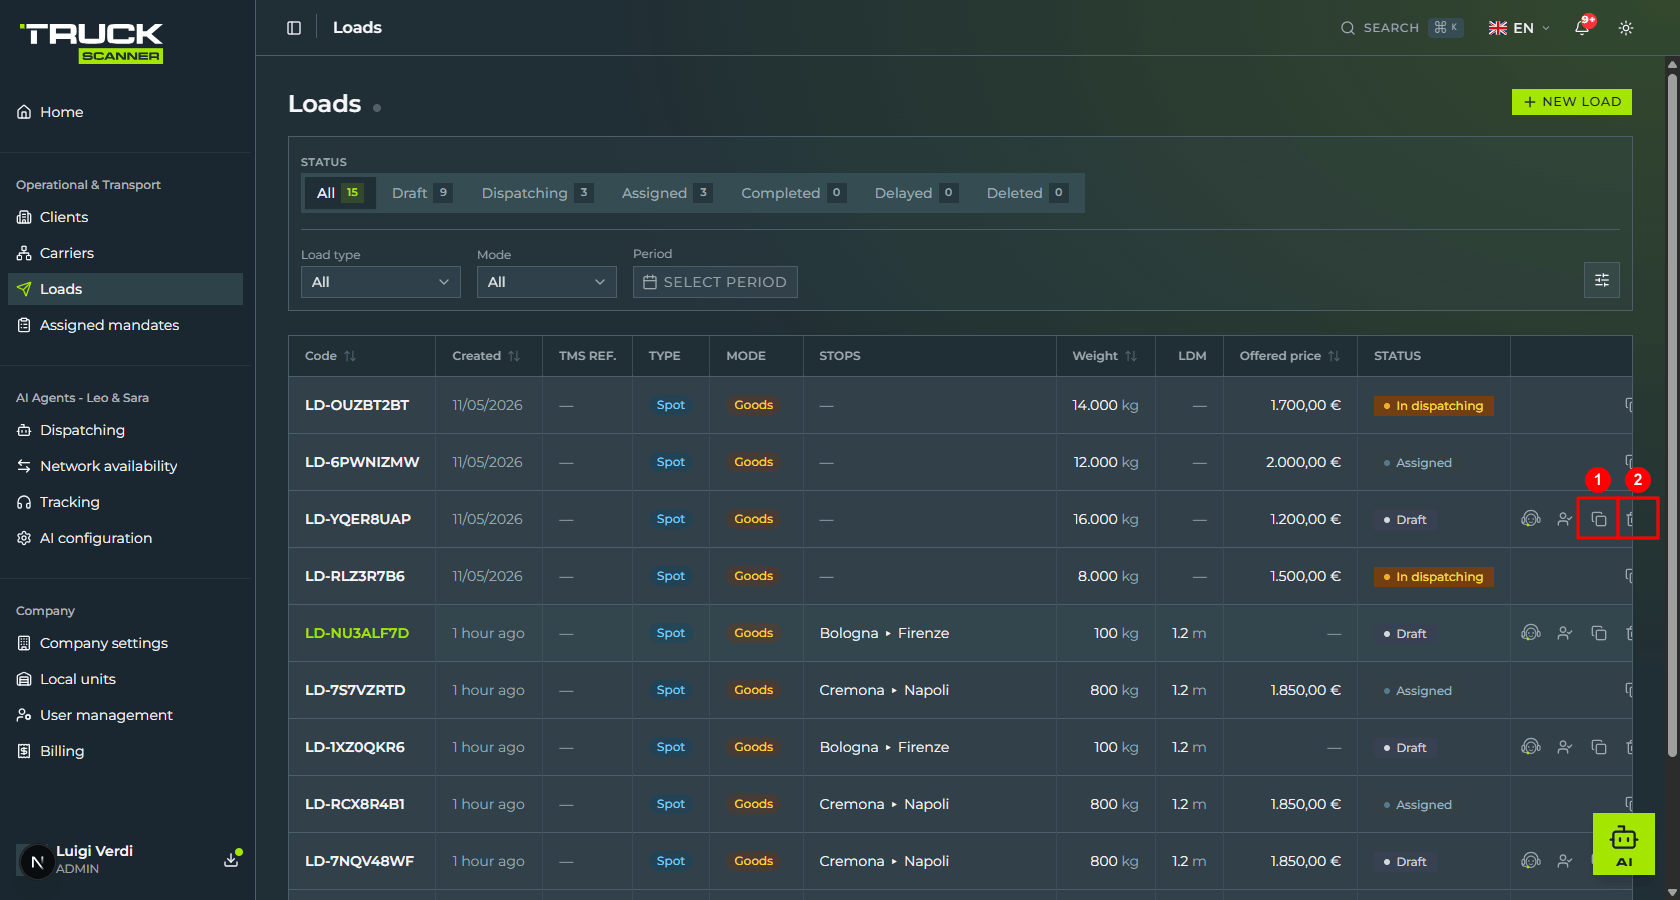Viewport: 1680px width, 900px height.
Task: Open load LD-7S7VZRTD
Action: tap(355, 690)
